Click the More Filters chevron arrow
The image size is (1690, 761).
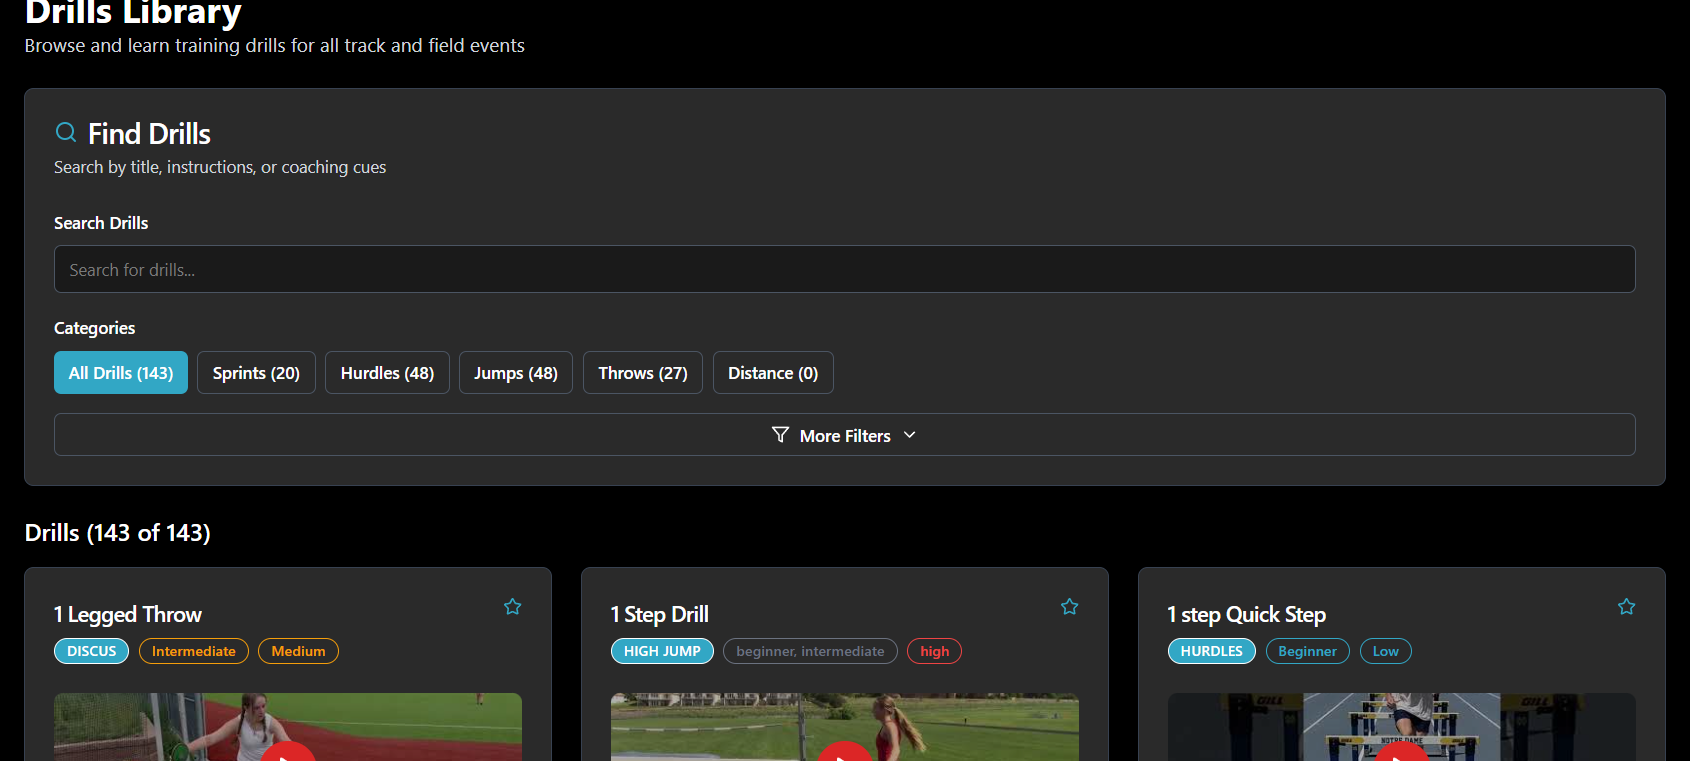pyautogui.click(x=909, y=435)
